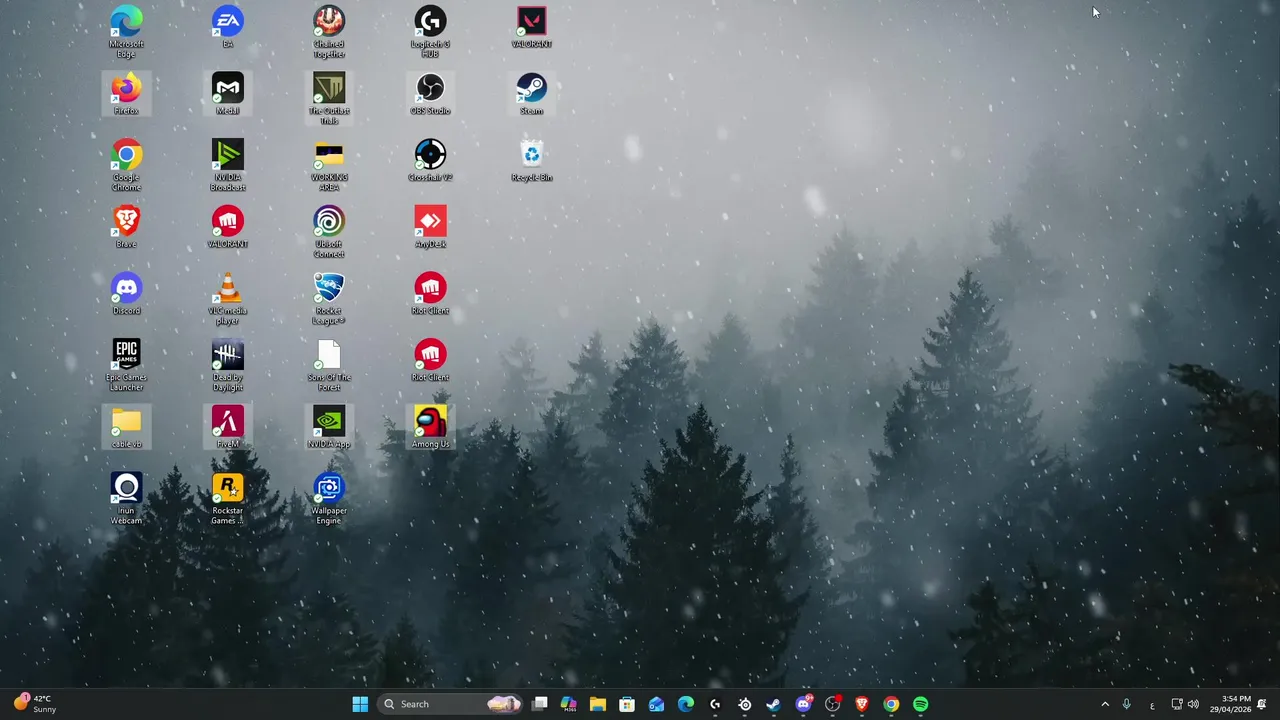This screenshot has height=720, width=1280.
Task: Select the Dead by Daylight desktop icon
Action: pyautogui.click(x=228, y=365)
